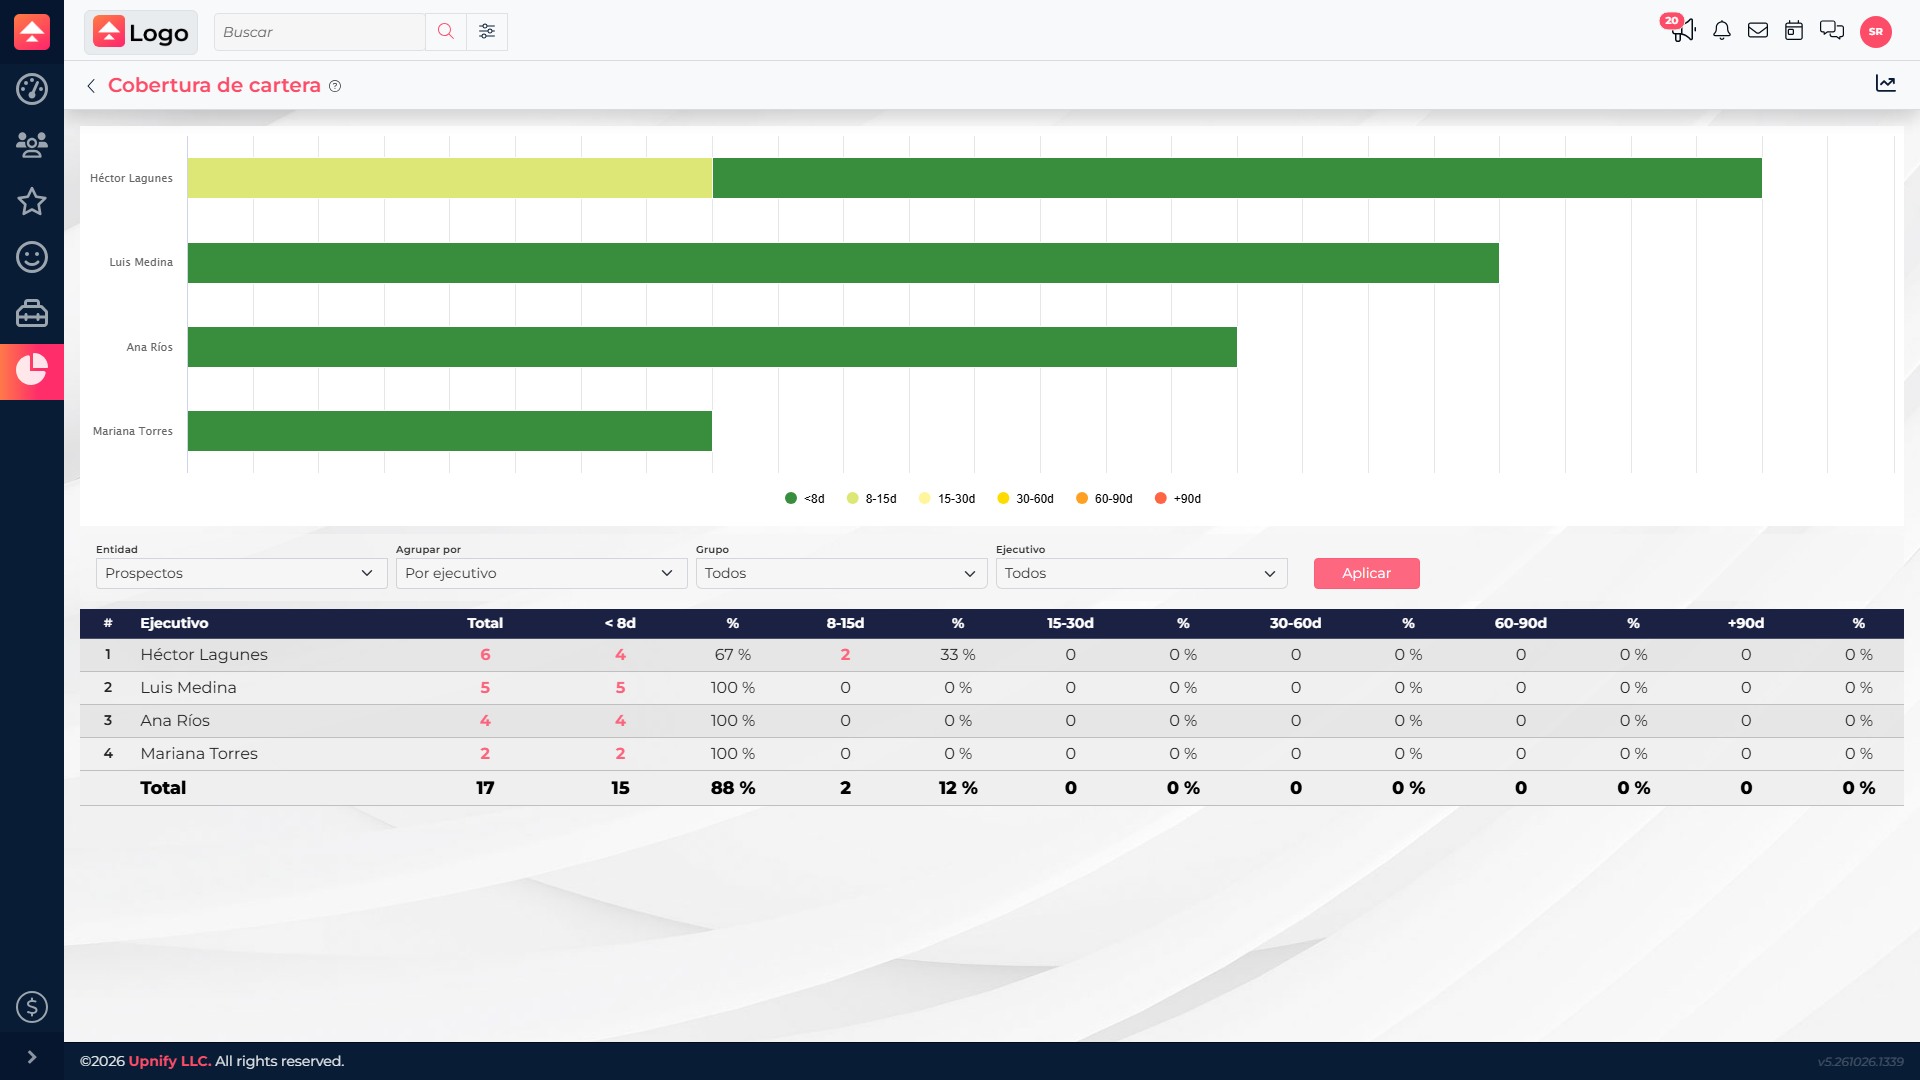Select the Ana Ríos table row name
The width and height of the screenshot is (1920, 1080).
[175, 721]
